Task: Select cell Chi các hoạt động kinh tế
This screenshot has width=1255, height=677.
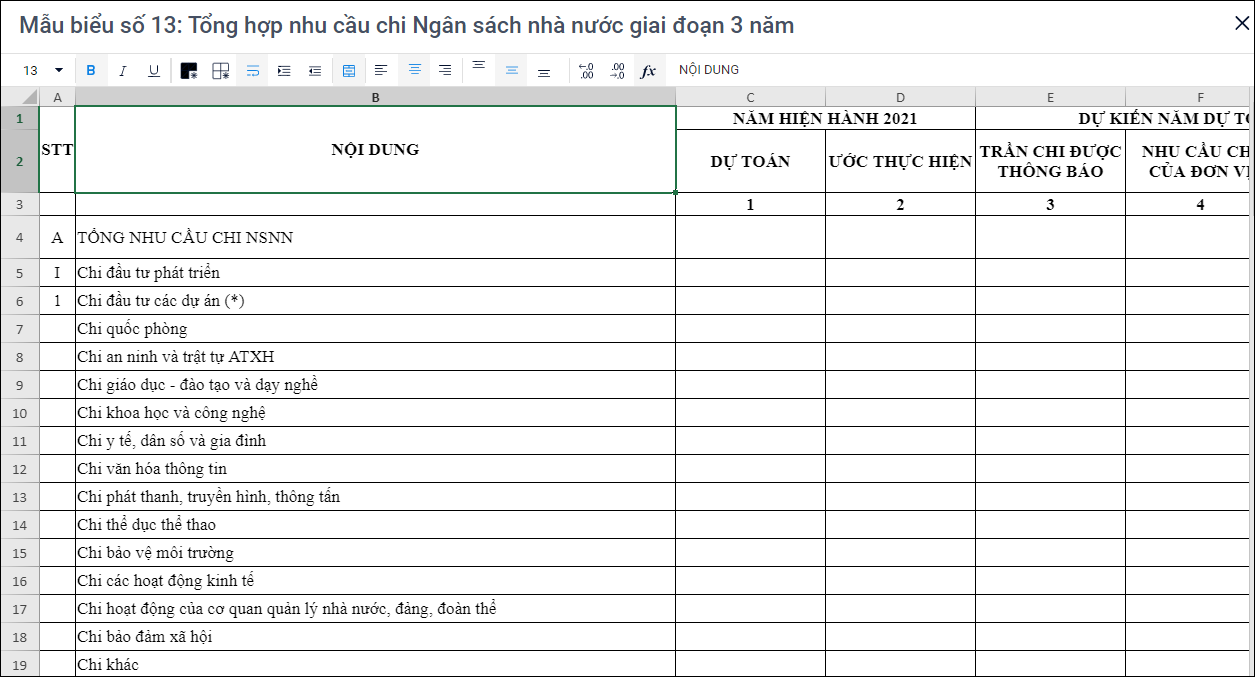Action: pyautogui.click(x=375, y=581)
